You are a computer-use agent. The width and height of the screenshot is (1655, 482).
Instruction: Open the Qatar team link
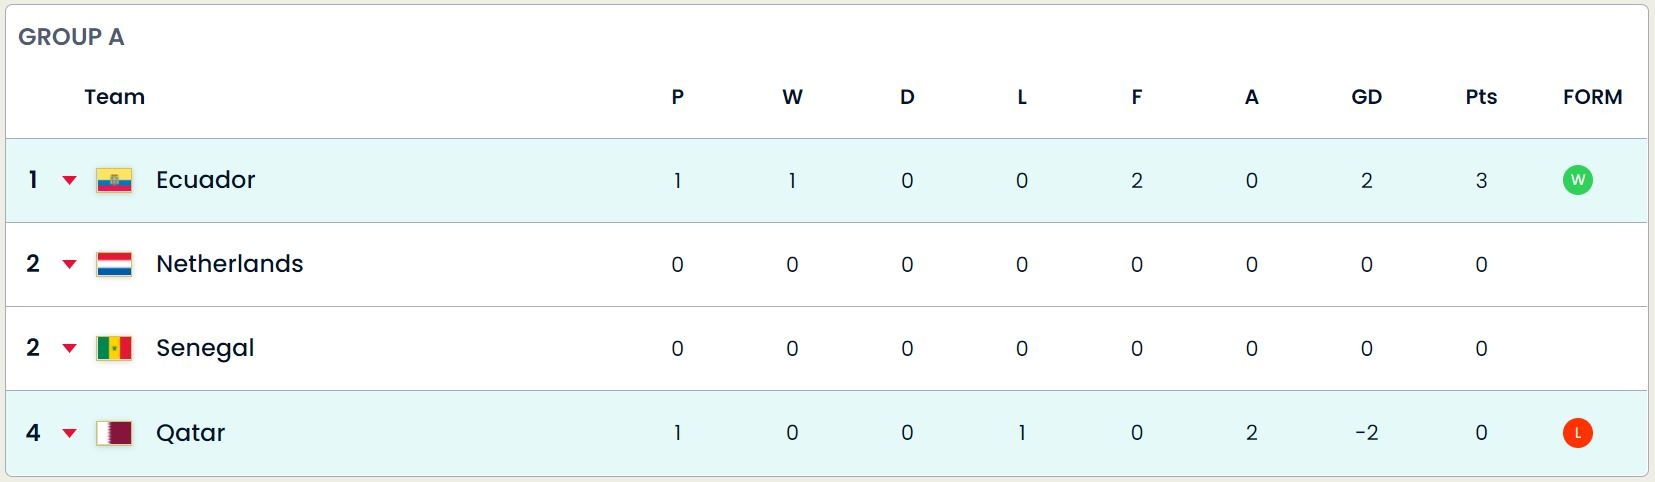pyautogui.click(x=191, y=433)
